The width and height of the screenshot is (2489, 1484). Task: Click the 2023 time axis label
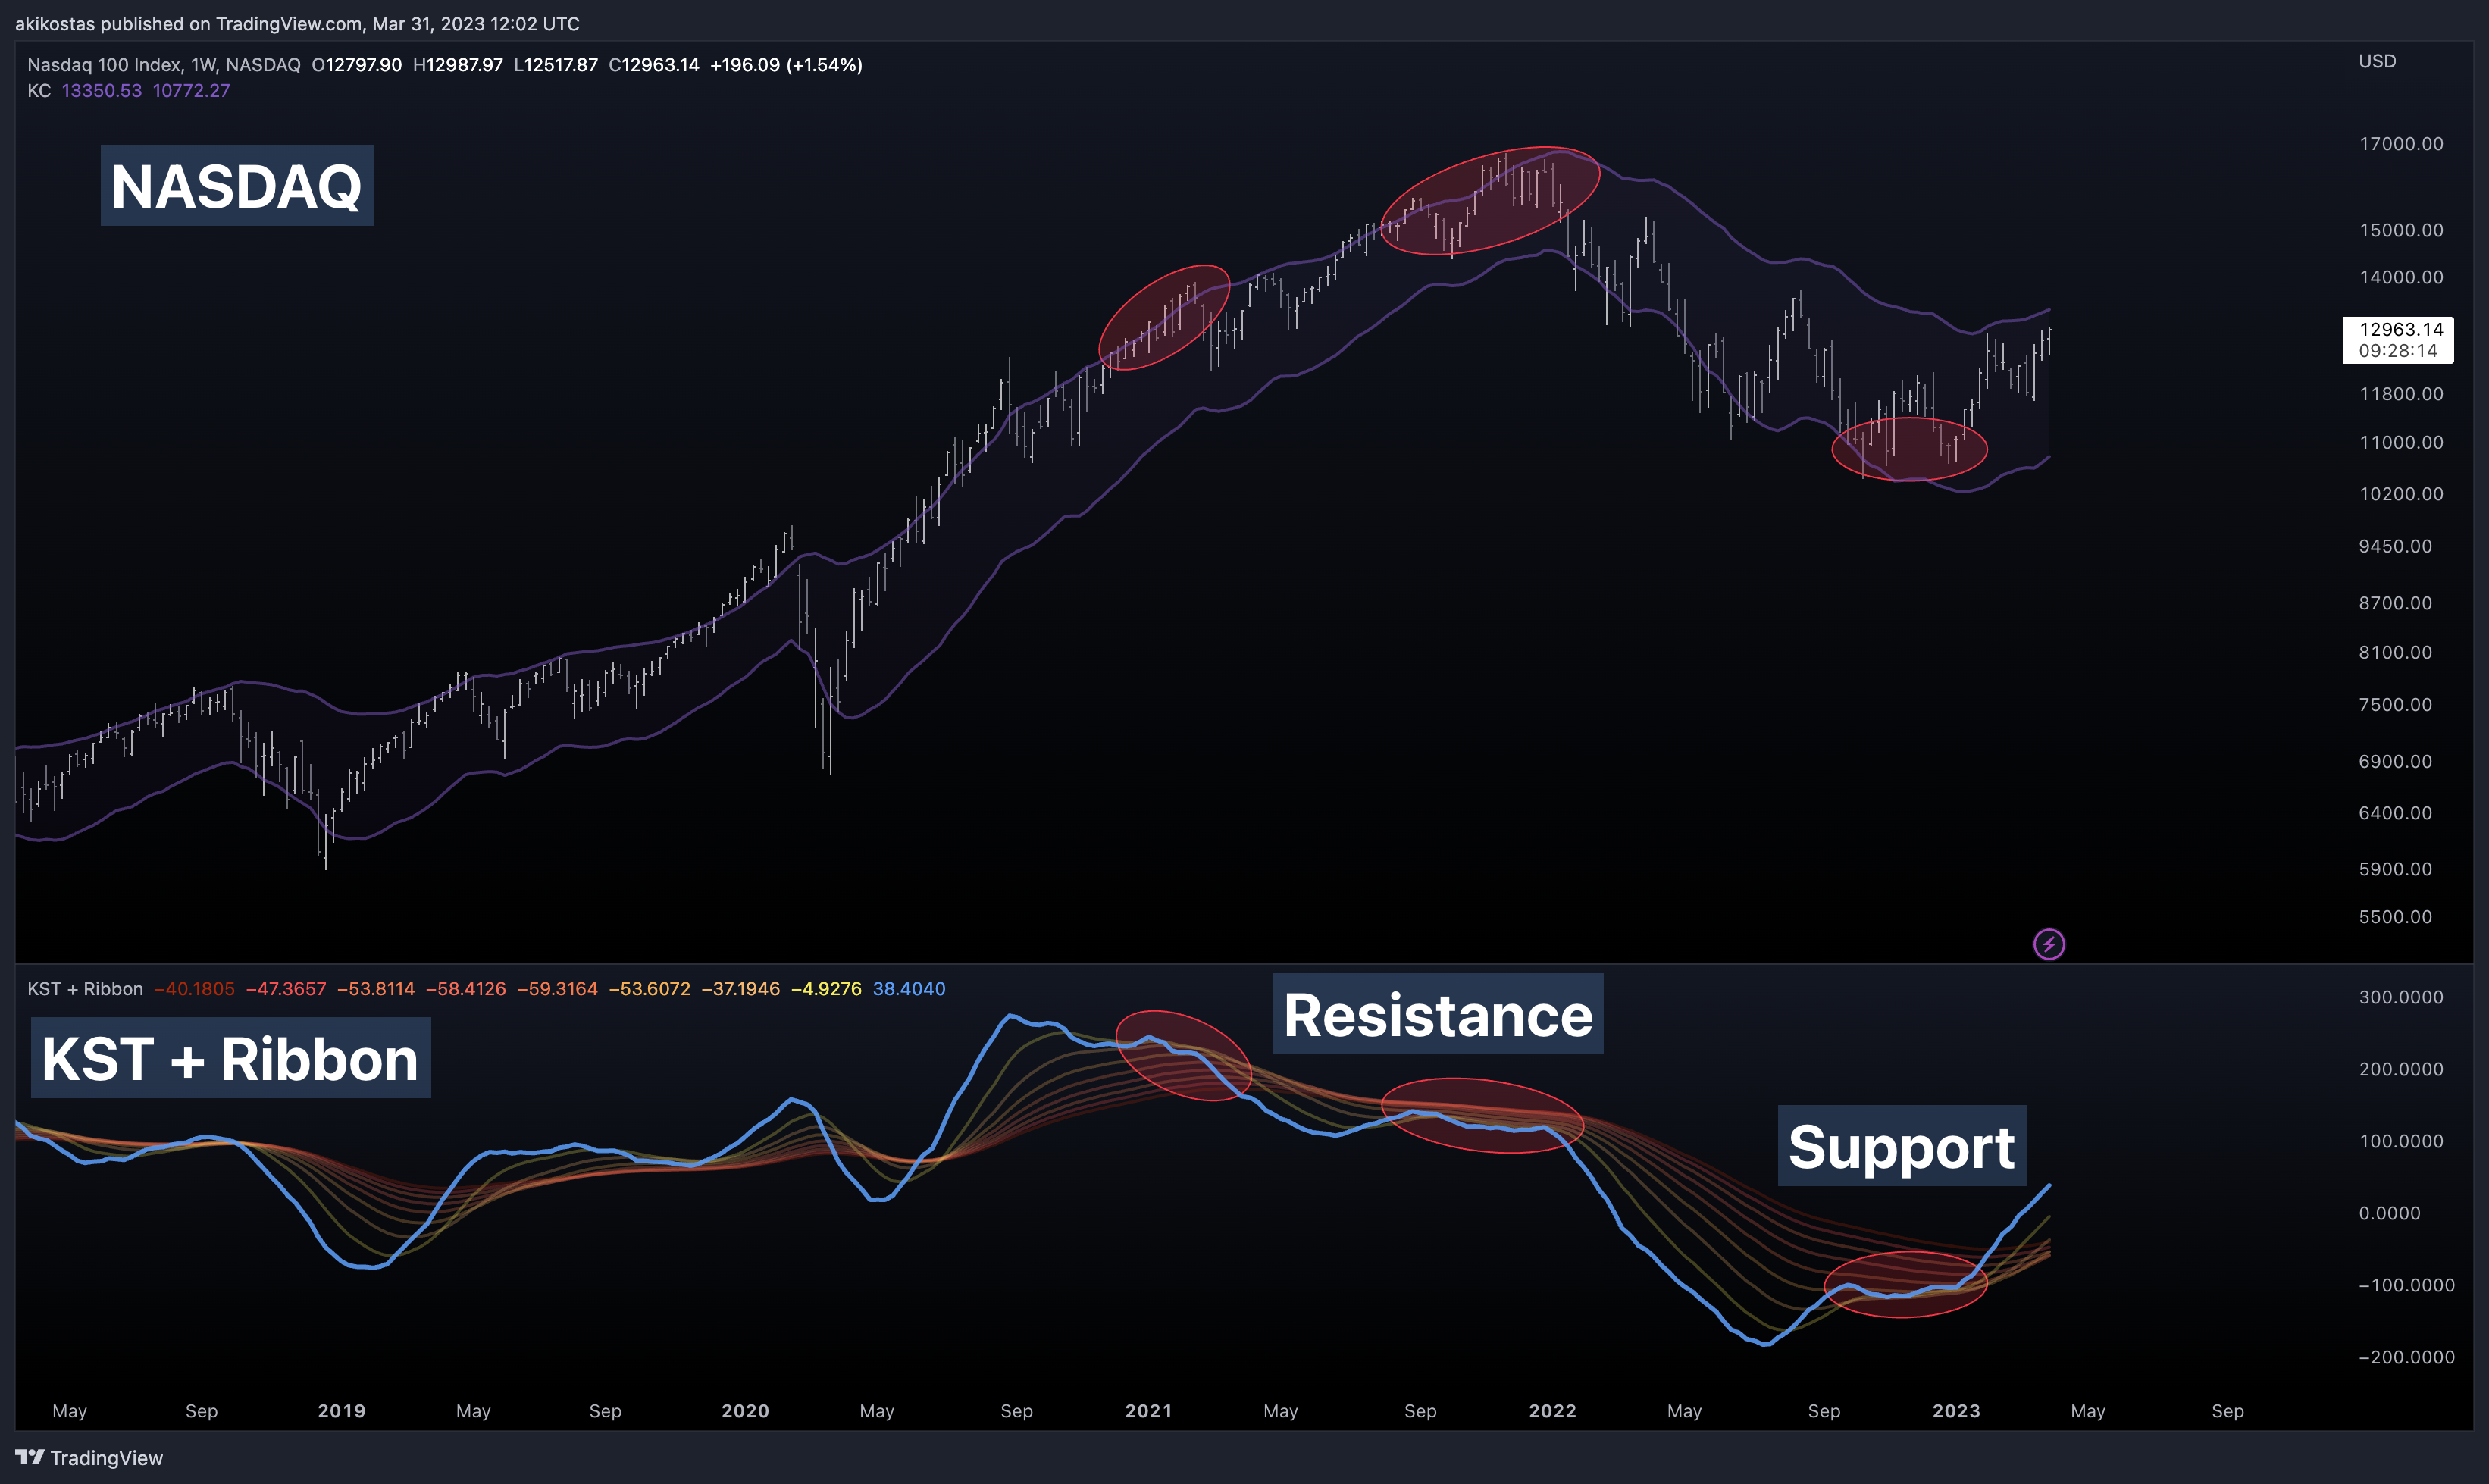[x=1957, y=1411]
